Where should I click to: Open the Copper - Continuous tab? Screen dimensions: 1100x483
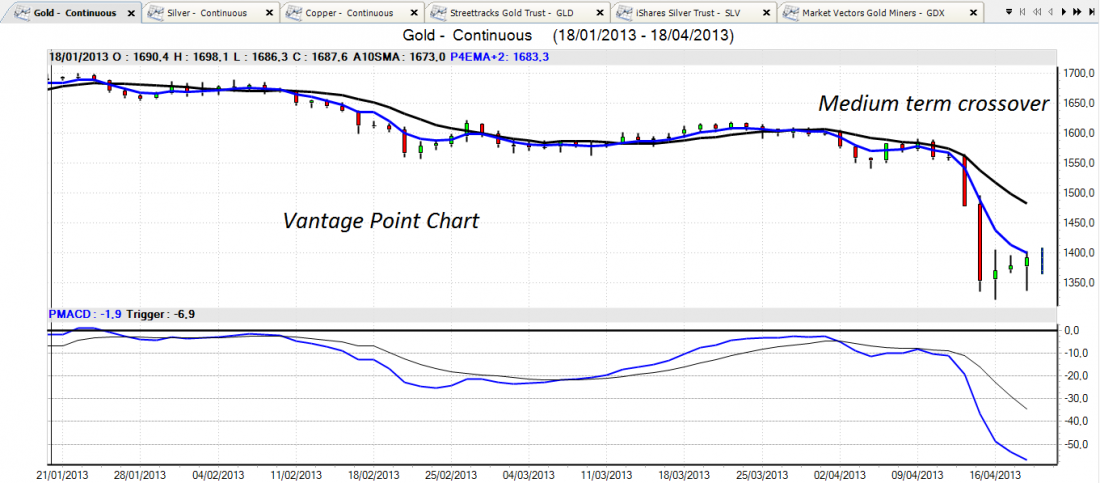[343, 14]
